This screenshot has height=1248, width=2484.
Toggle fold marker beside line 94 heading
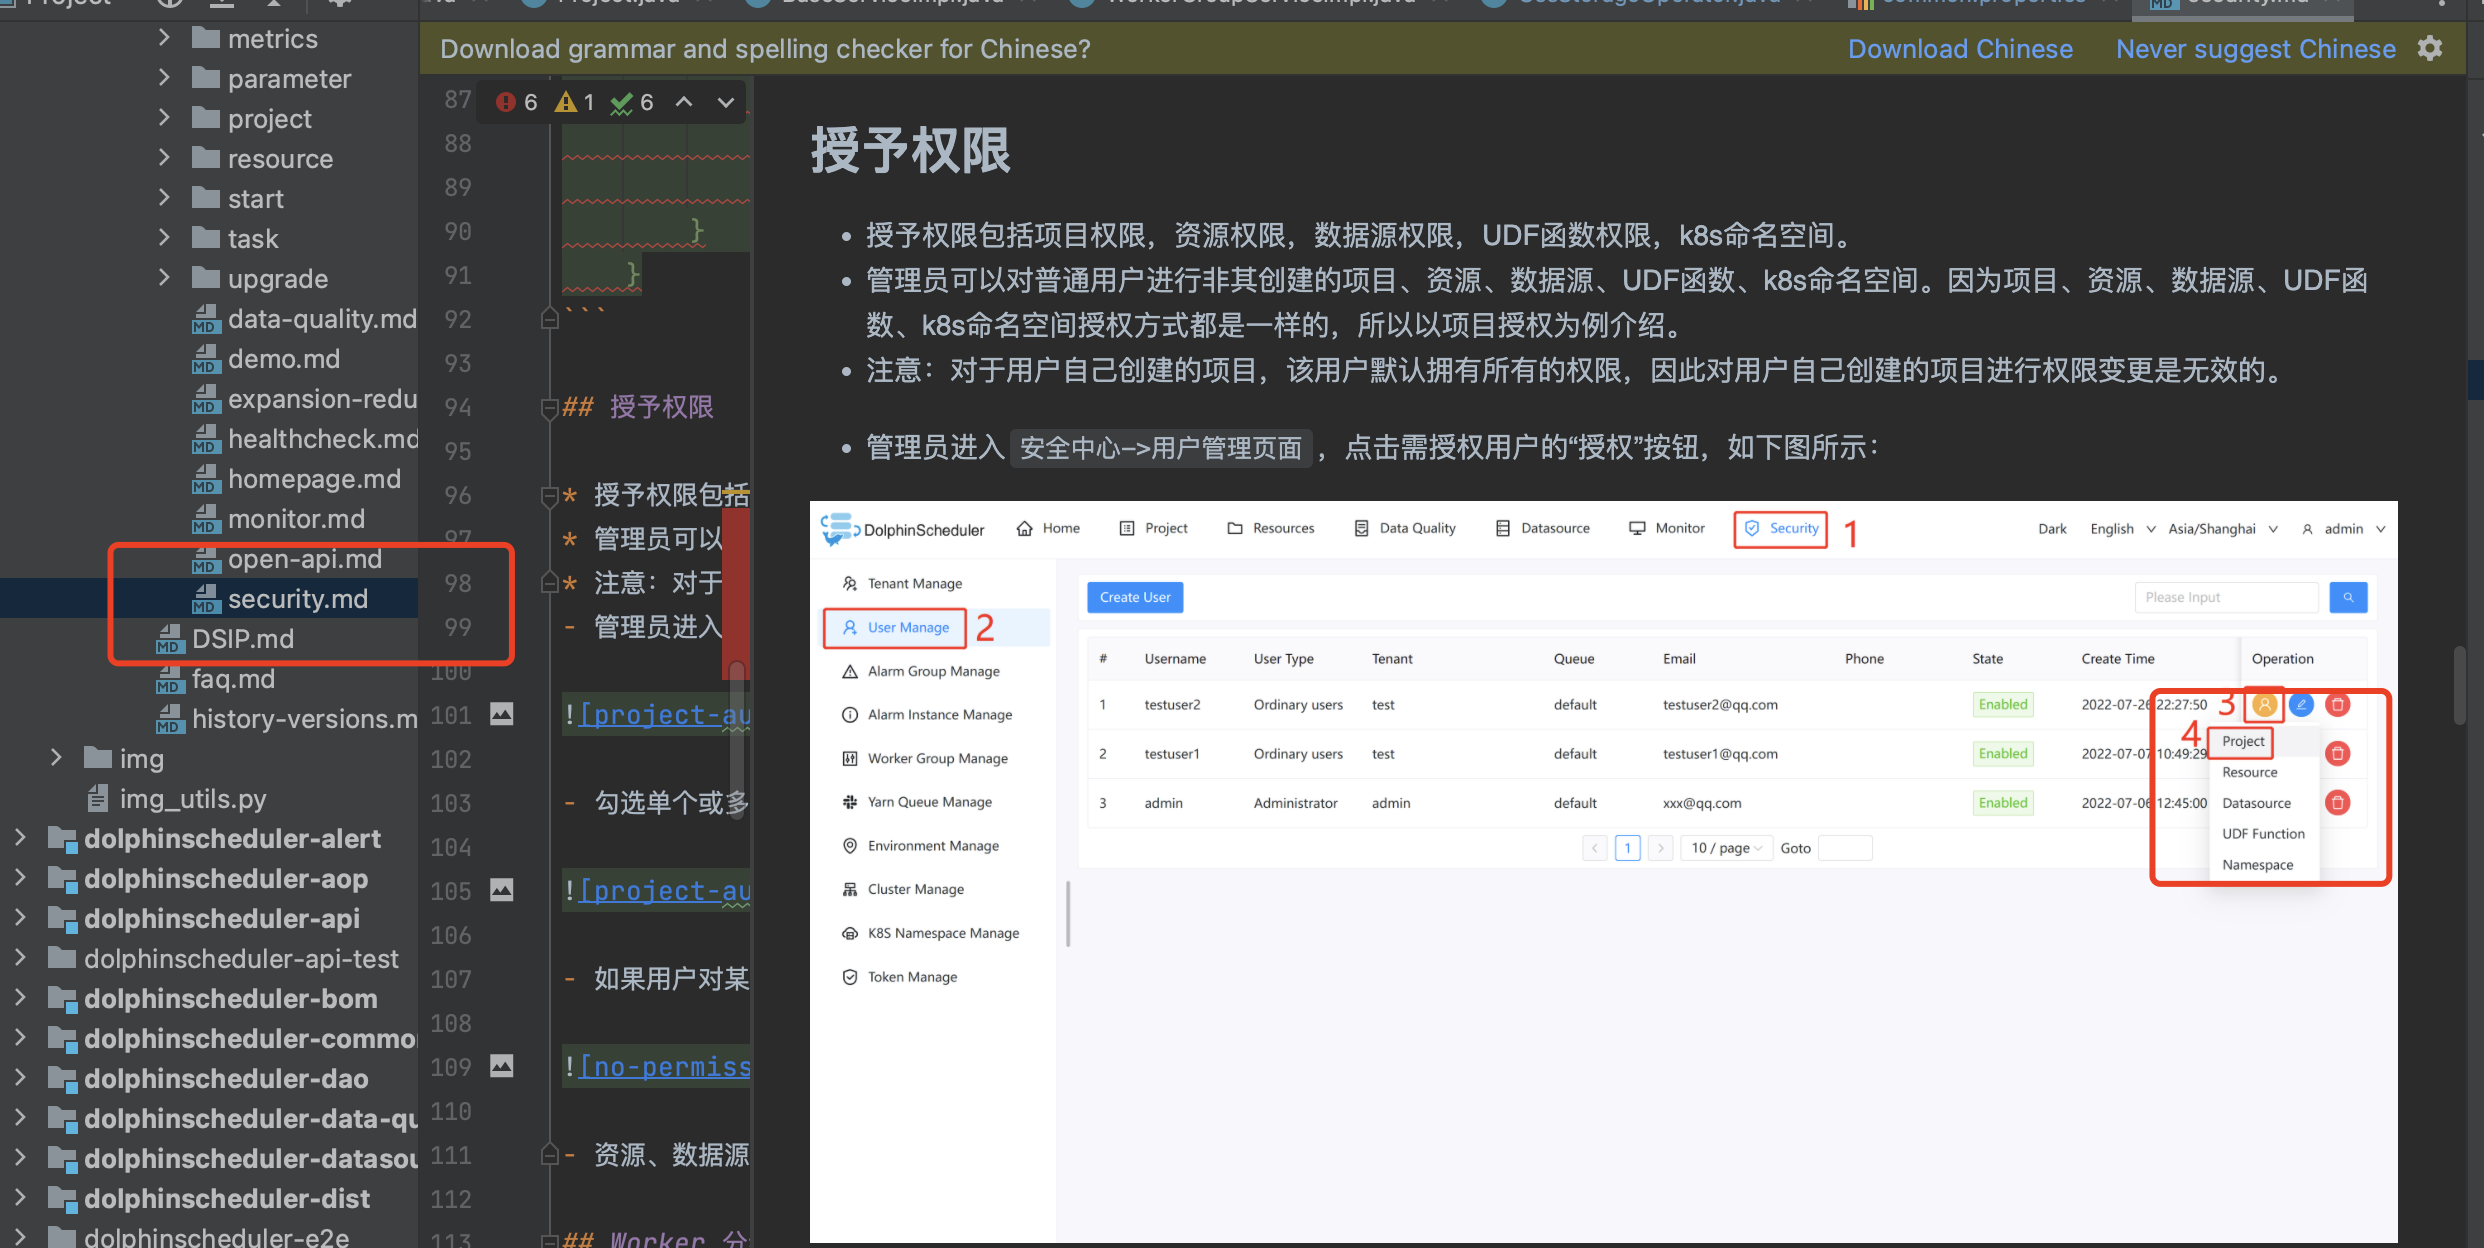point(549,408)
